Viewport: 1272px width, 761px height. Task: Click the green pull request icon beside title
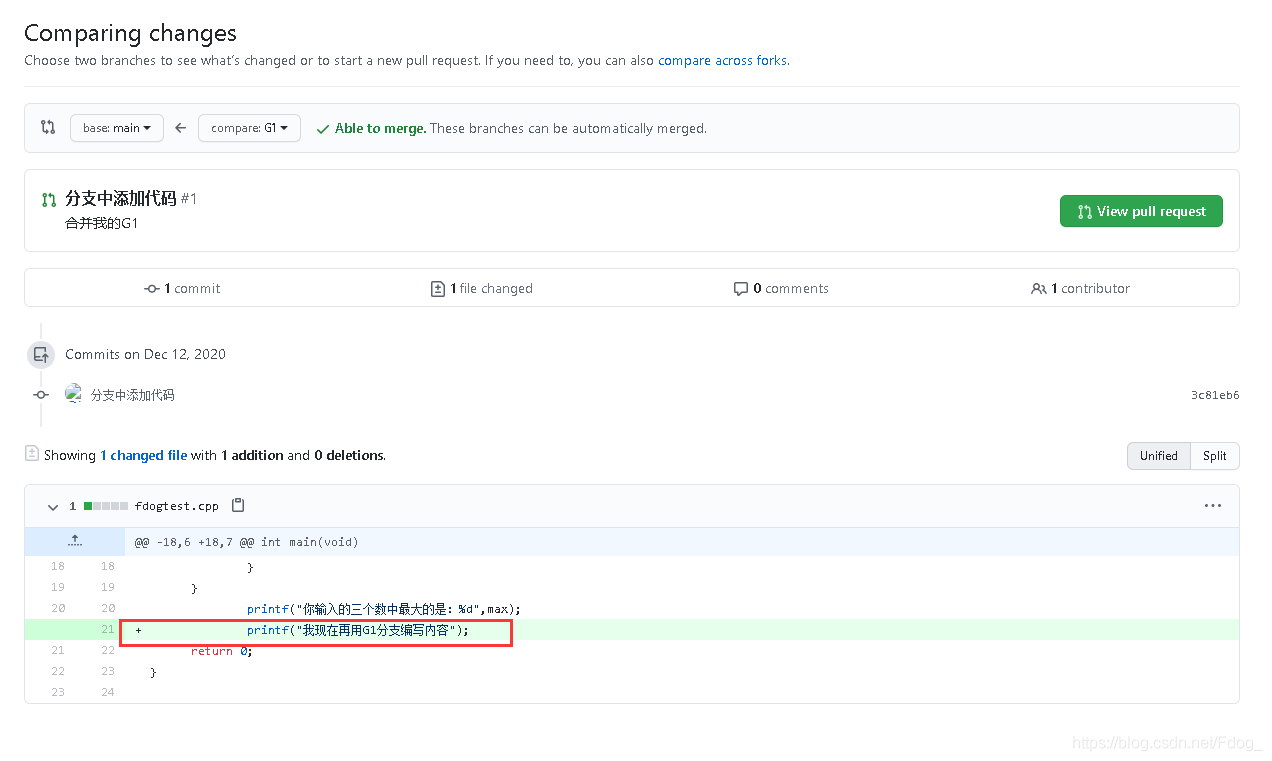pos(49,200)
